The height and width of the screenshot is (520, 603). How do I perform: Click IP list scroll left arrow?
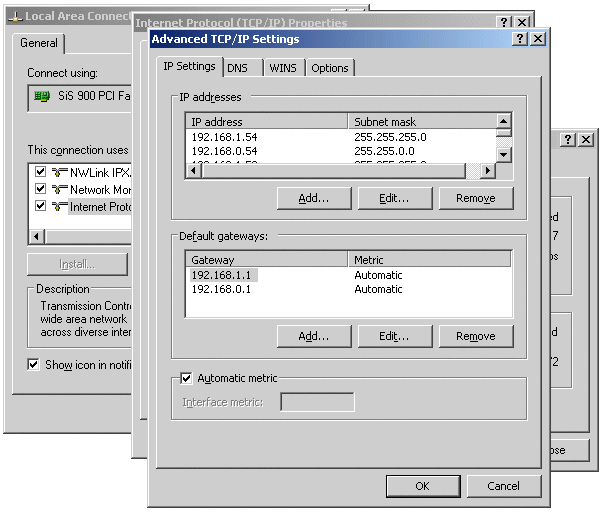coord(194,170)
